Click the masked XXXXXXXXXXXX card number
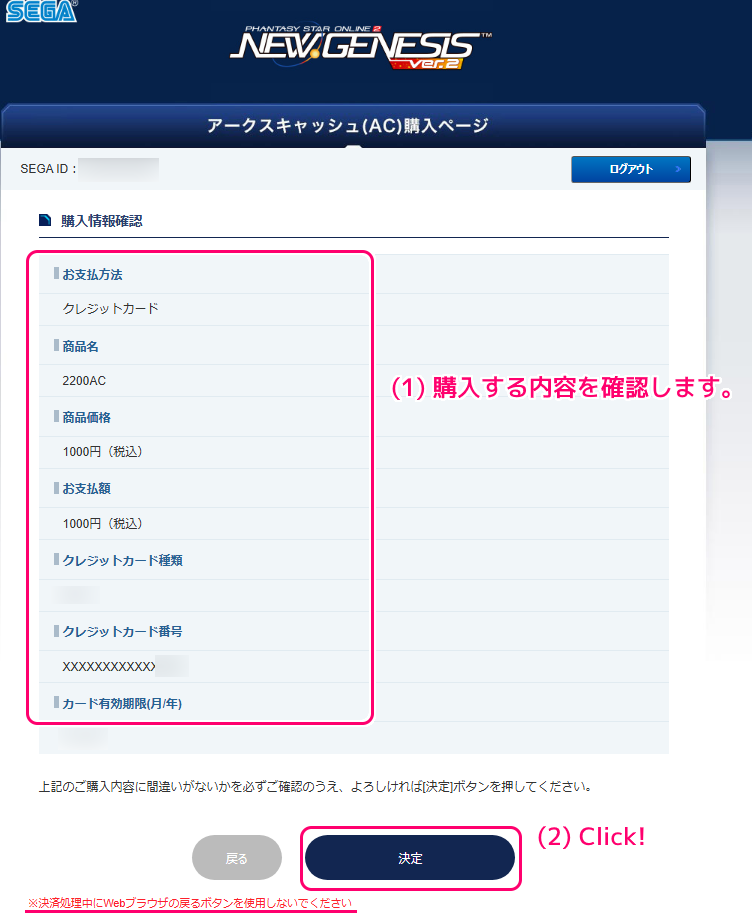 (109, 667)
